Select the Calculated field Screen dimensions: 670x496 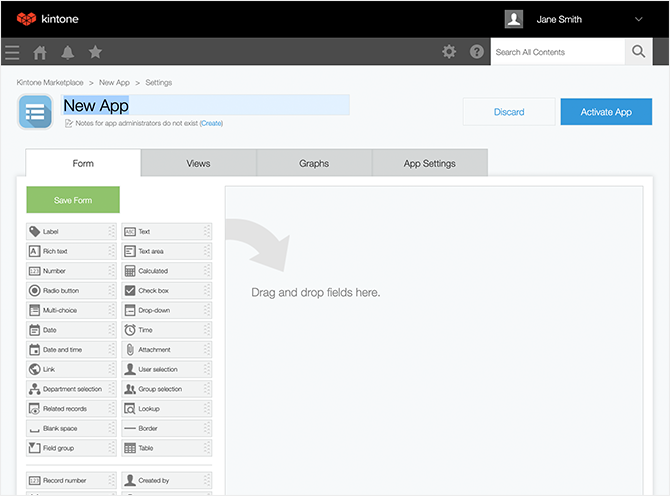click(167, 271)
